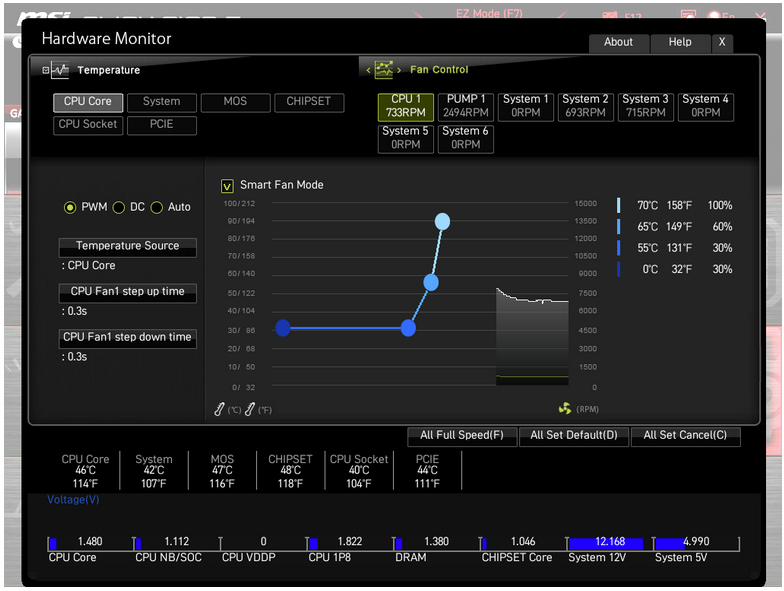Click the CPU Core 46°C reading

[86, 471]
